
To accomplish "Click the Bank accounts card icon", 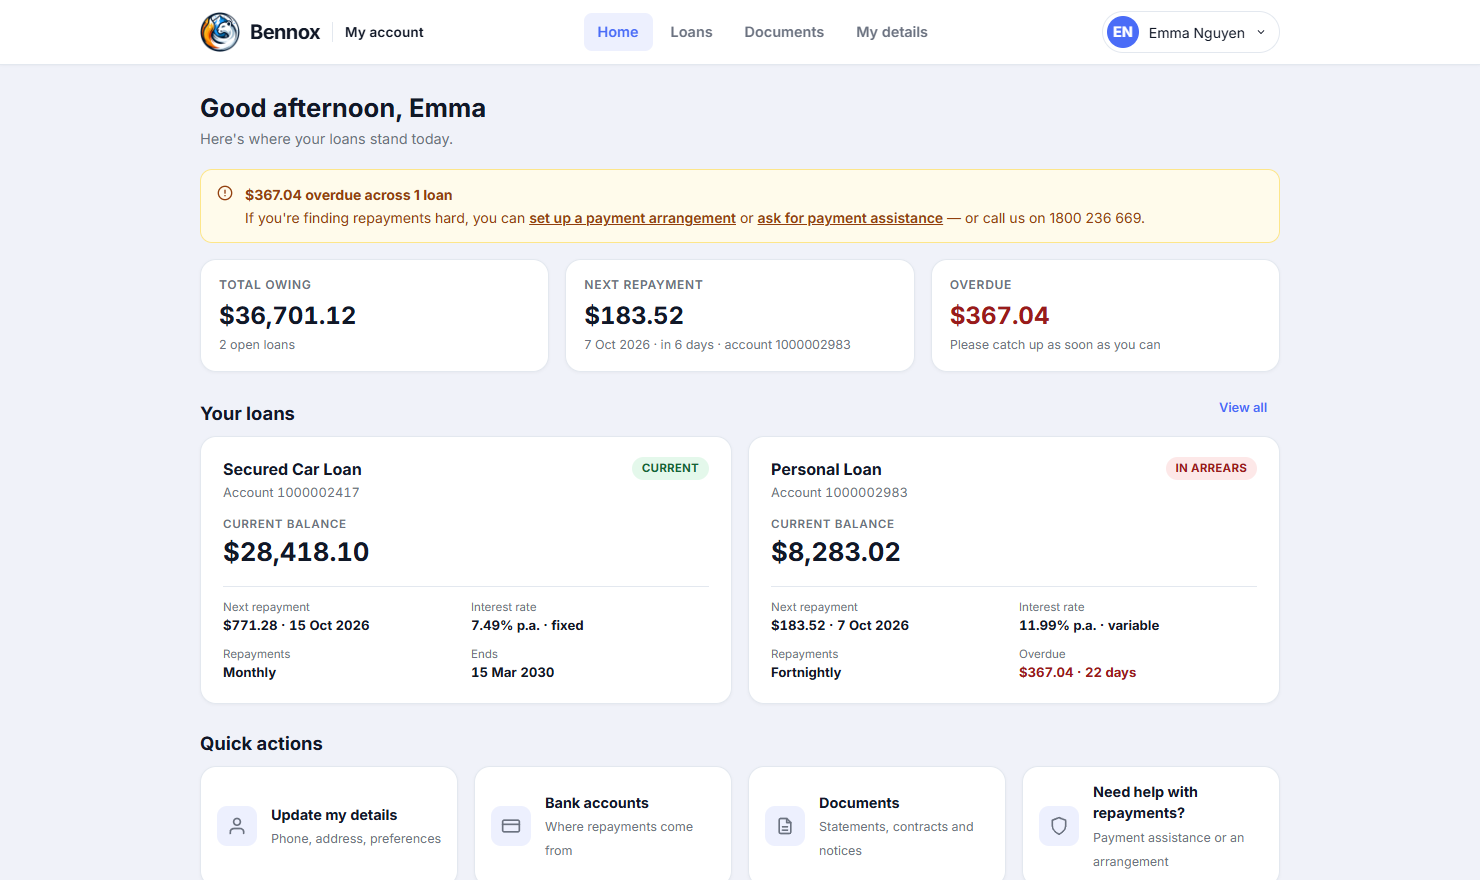I will point(511,826).
